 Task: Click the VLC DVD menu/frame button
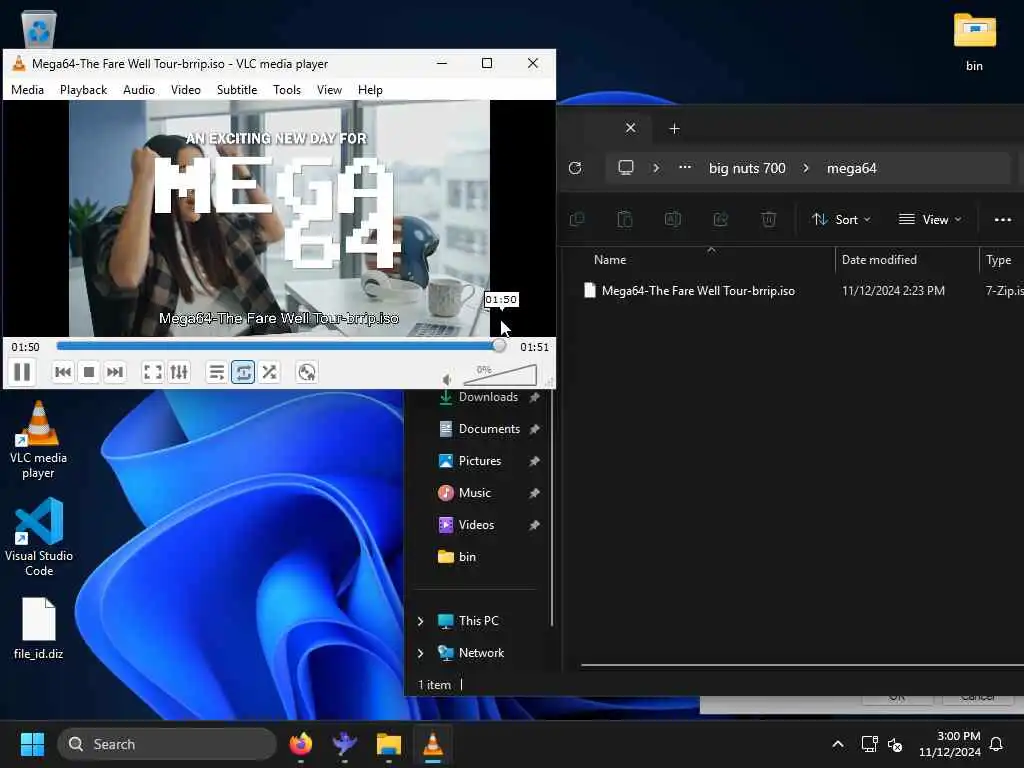[306, 372]
